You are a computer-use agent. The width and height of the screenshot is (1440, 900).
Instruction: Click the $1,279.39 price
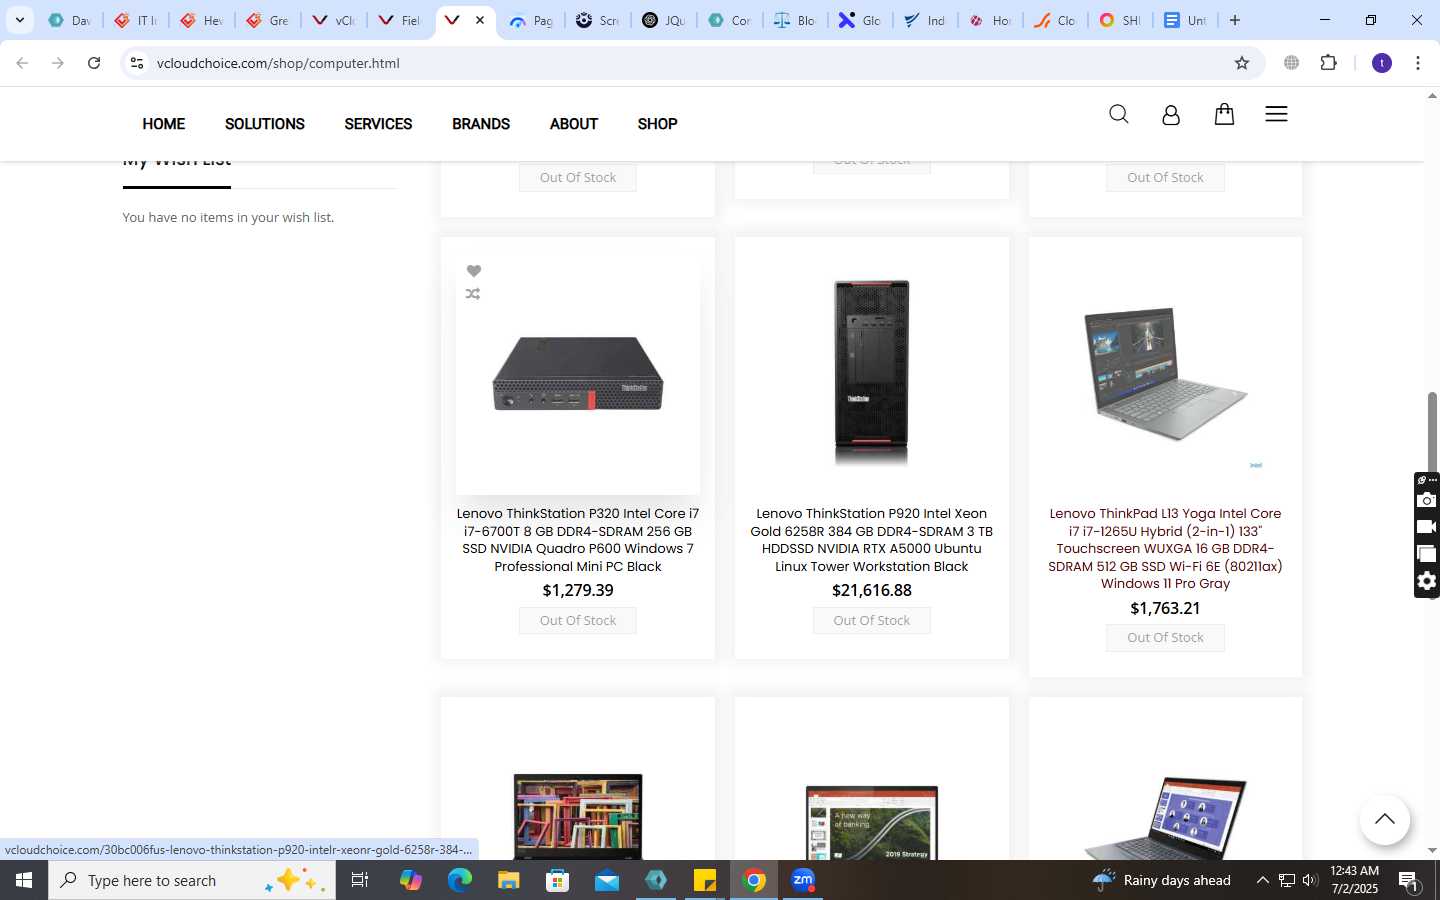(578, 591)
